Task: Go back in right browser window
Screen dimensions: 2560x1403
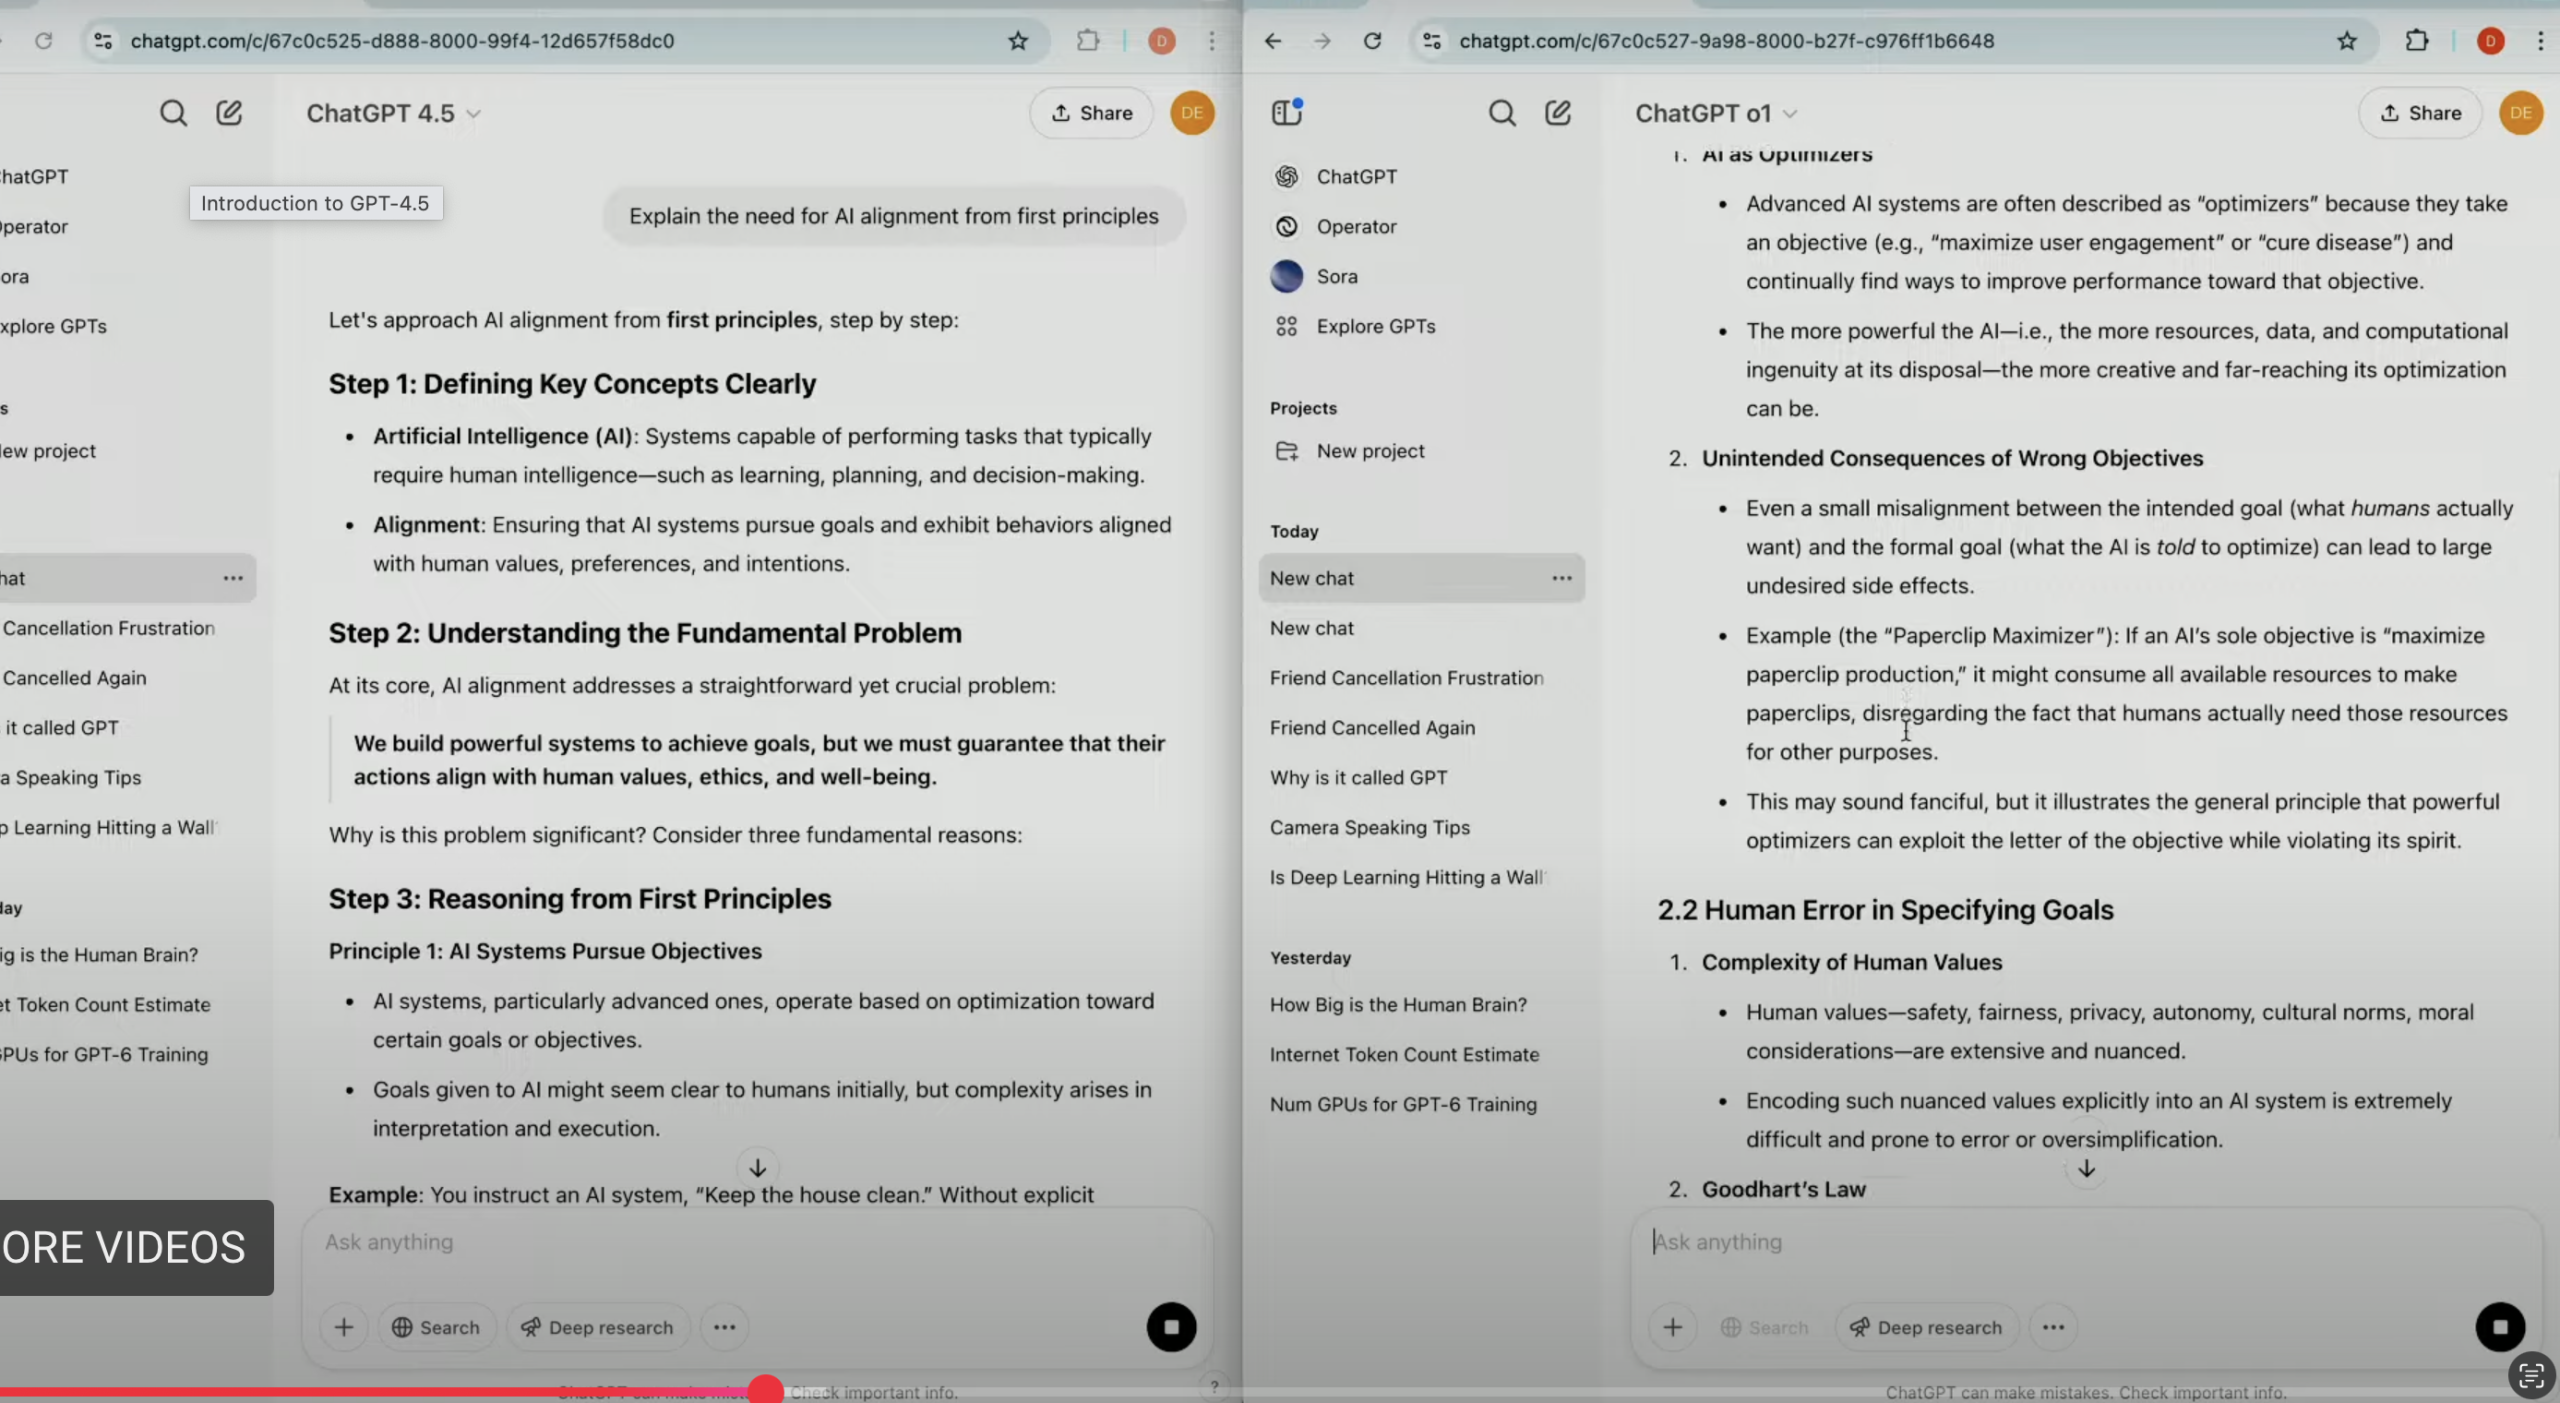Action: [1272, 41]
